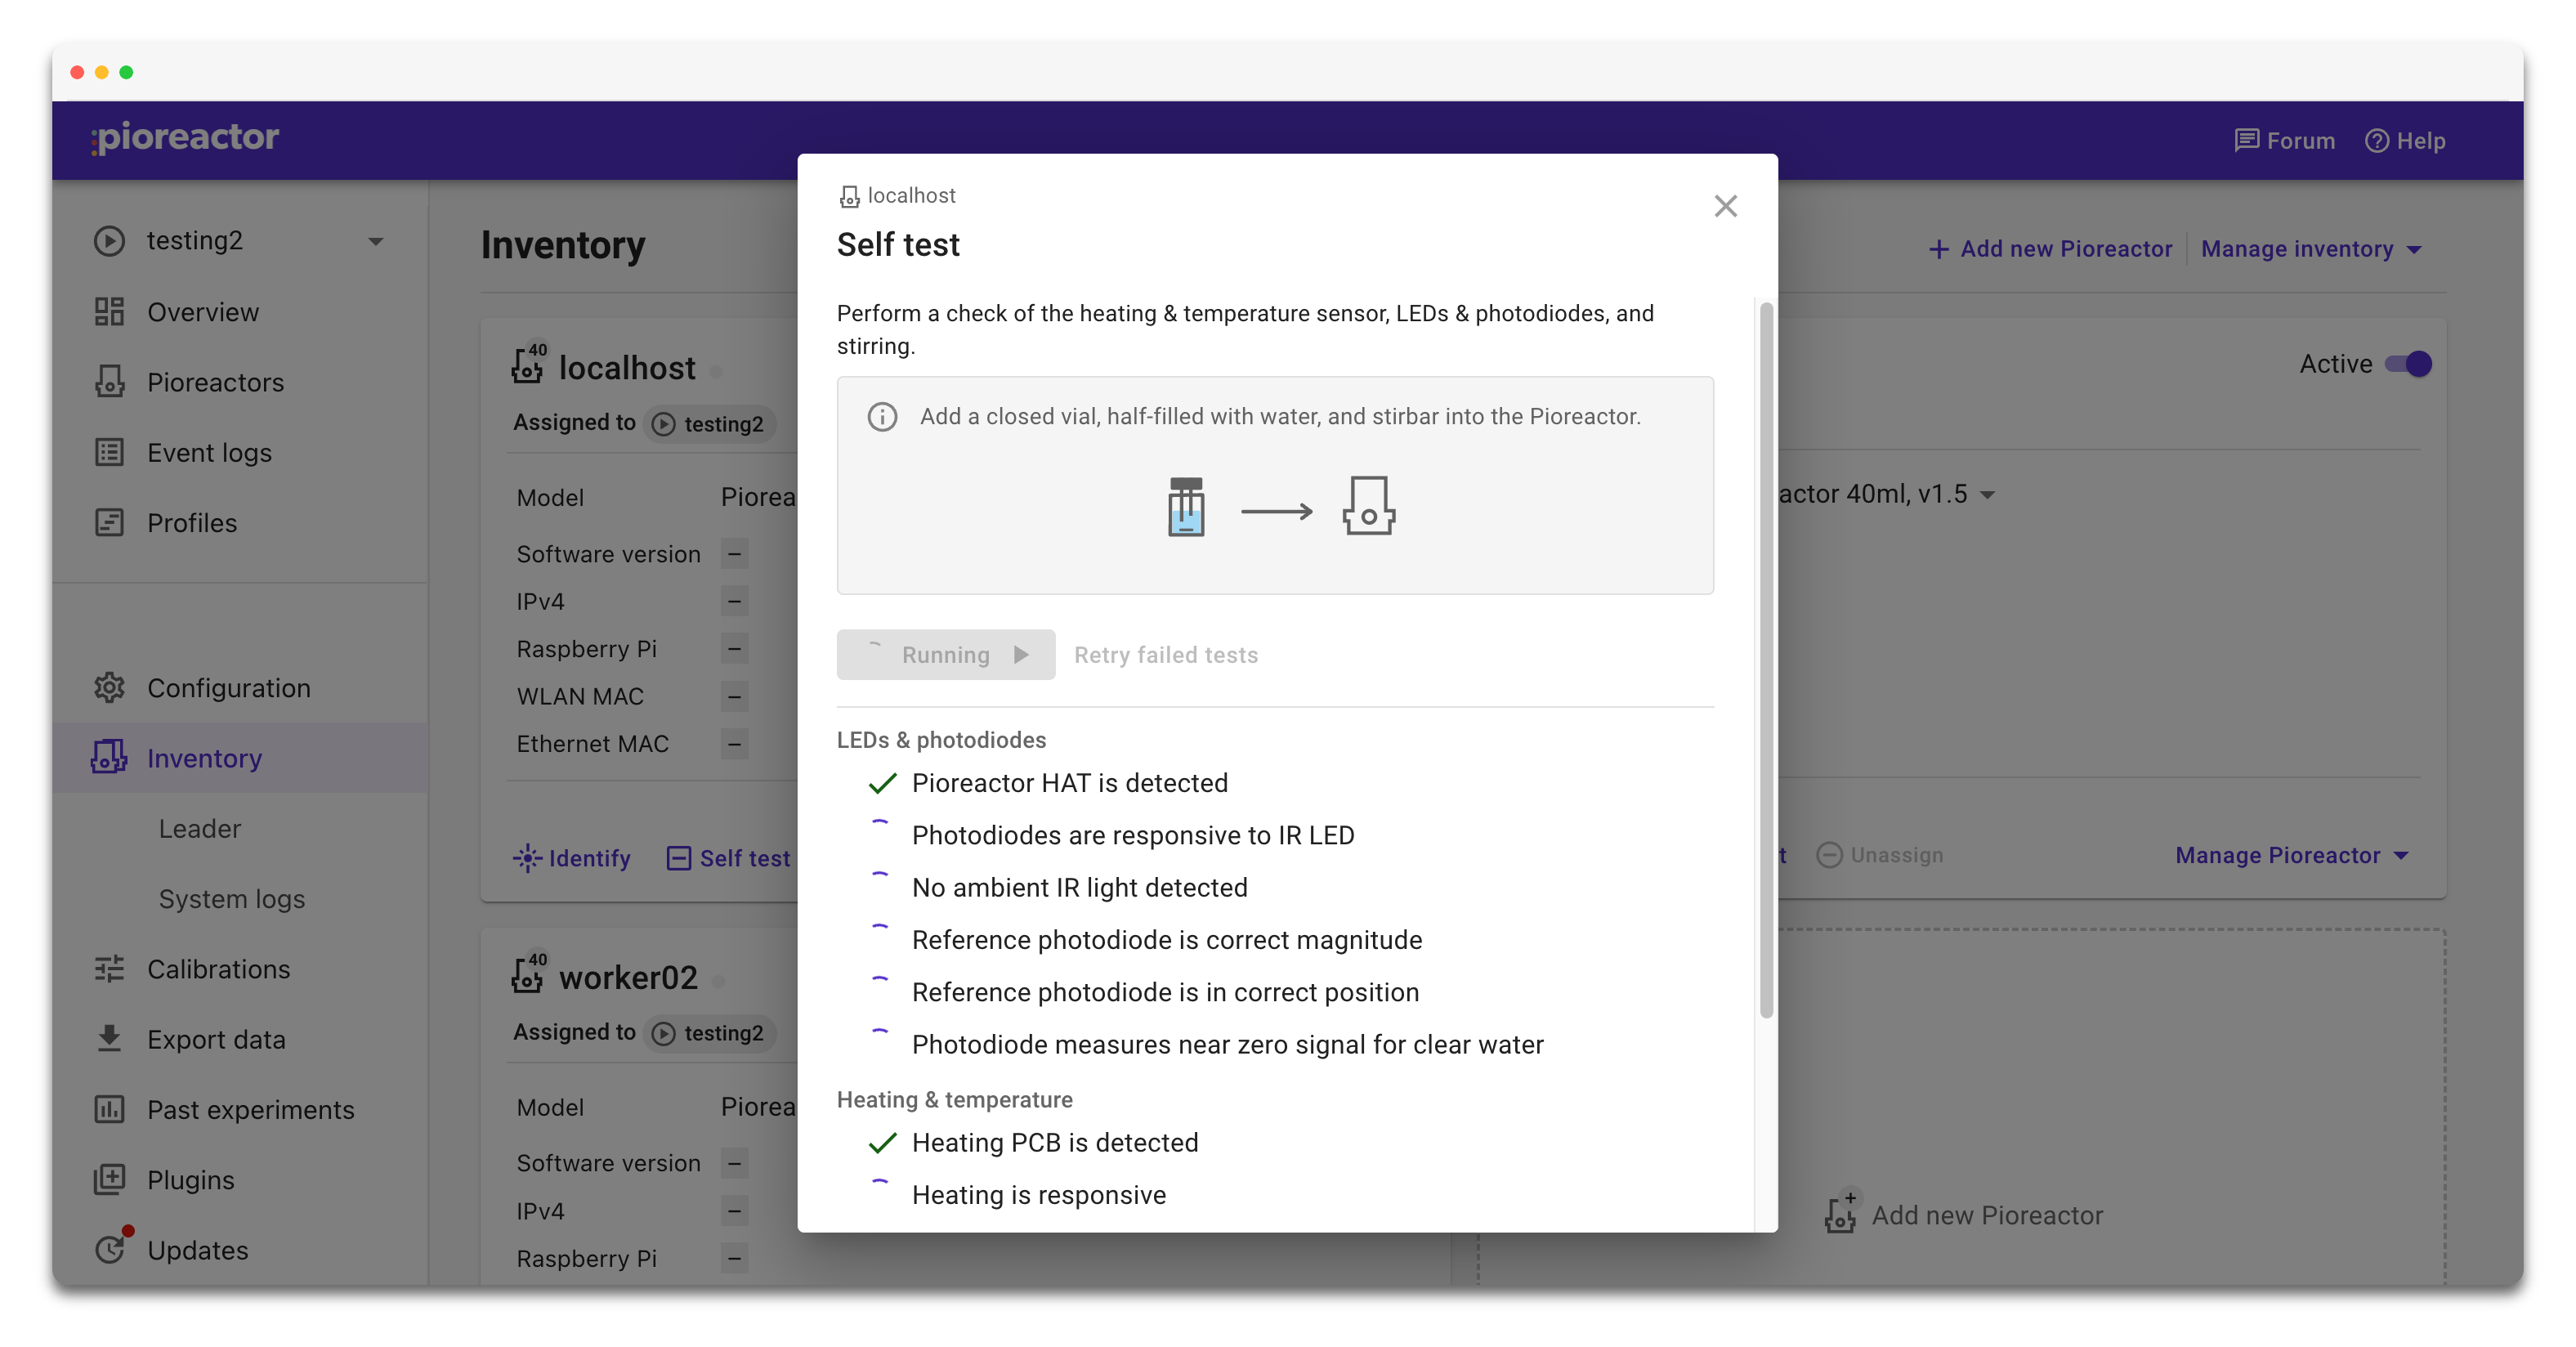Click the Plugins icon in sidebar
The width and height of the screenshot is (2576, 1347).
pyautogui.click(x=109, y=1179)
